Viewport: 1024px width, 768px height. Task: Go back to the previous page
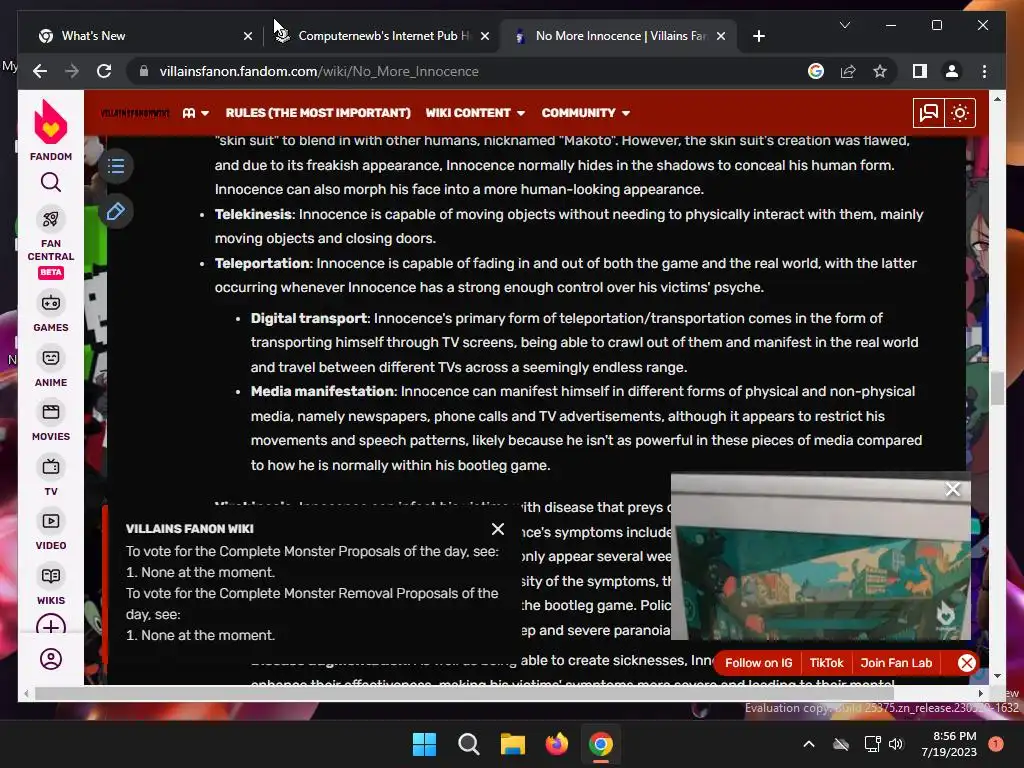coord(40,71)
